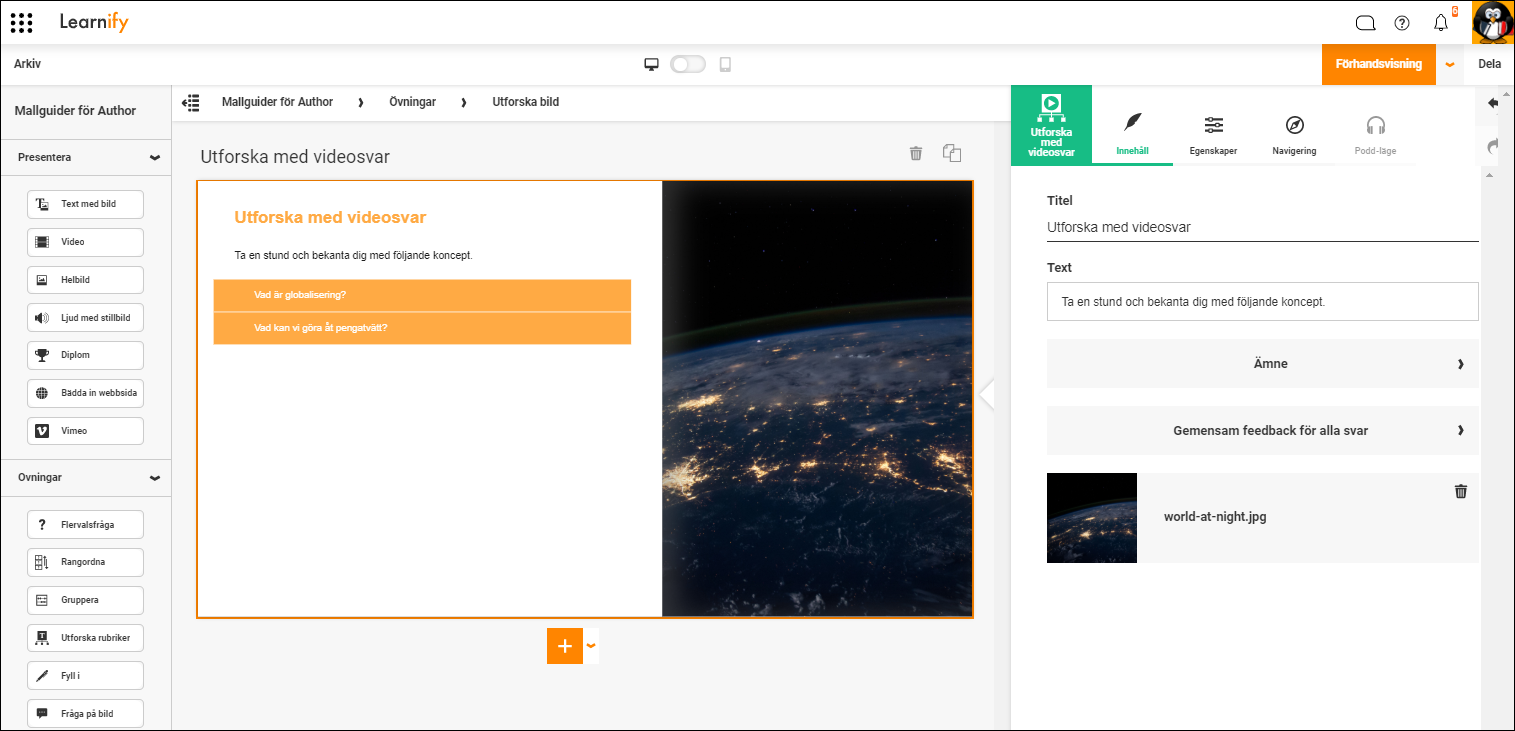Open the chat messages icon
1515x731 pixels.
pyautogui.click(x=1365, y=23)
